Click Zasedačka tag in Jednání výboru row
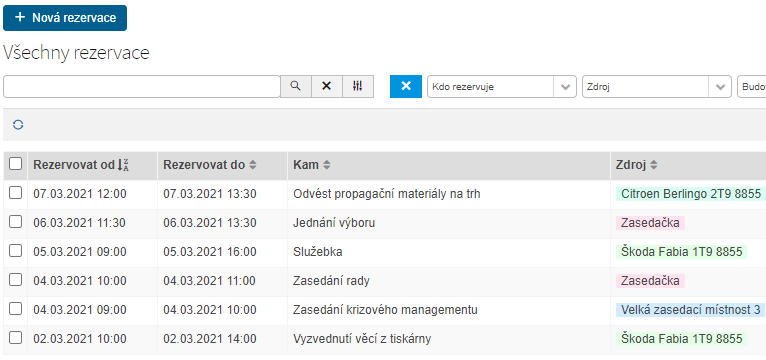766x360 pixels. click(650, 223)
